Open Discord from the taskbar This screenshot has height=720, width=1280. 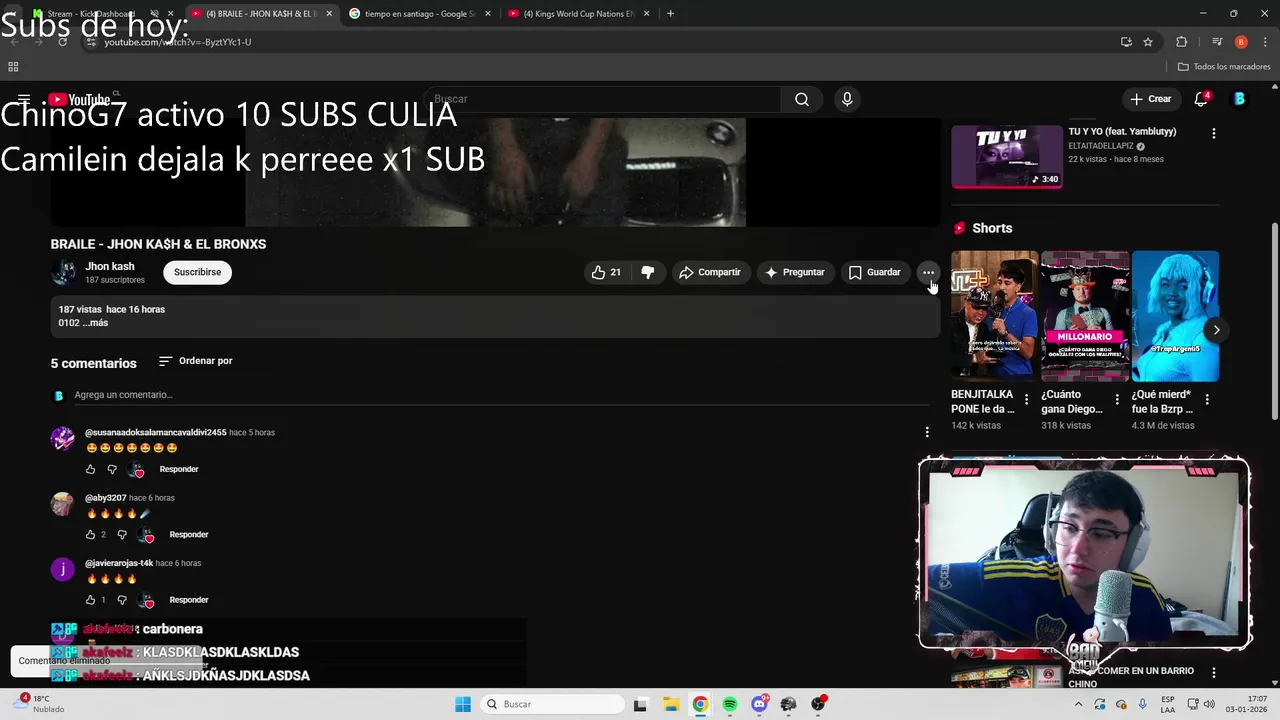pos(759,704)
